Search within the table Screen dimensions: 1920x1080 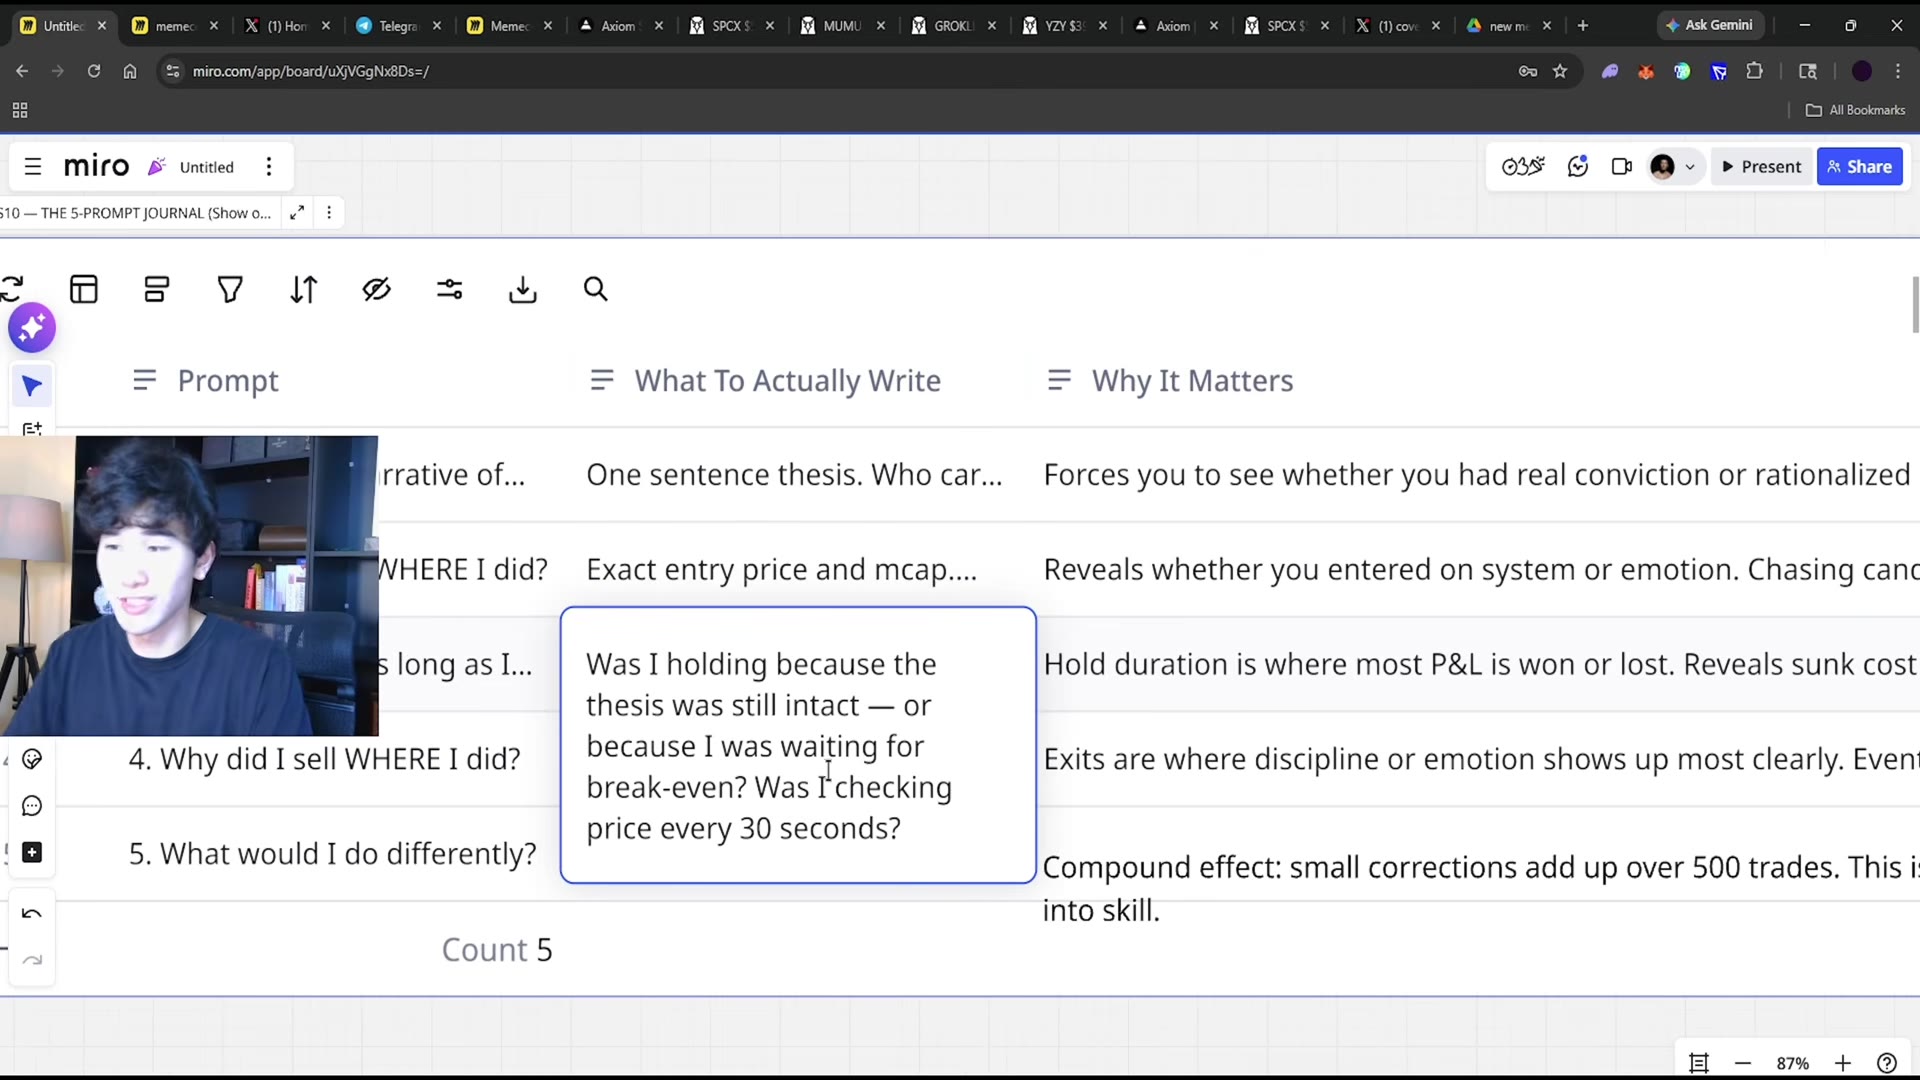click(596, 290)
